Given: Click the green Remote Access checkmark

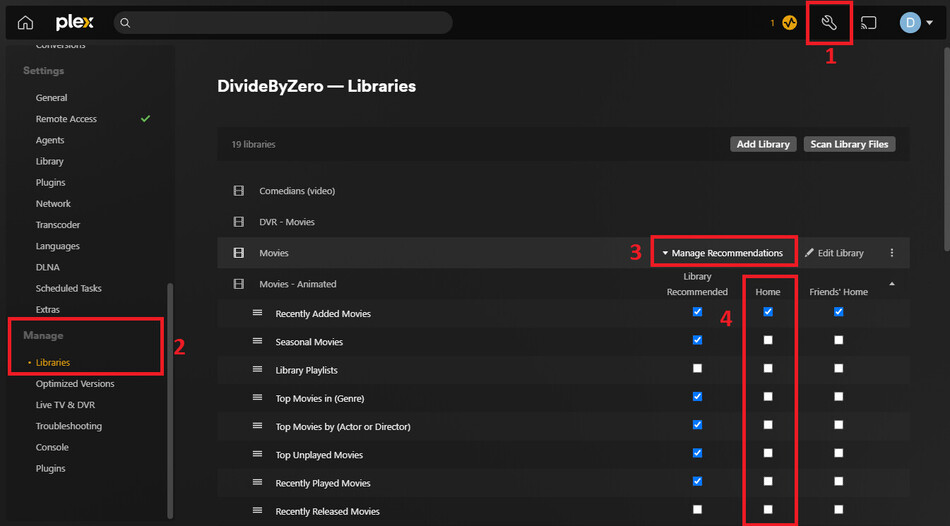Looking at the screenshot, I should [x=145, y=118].
